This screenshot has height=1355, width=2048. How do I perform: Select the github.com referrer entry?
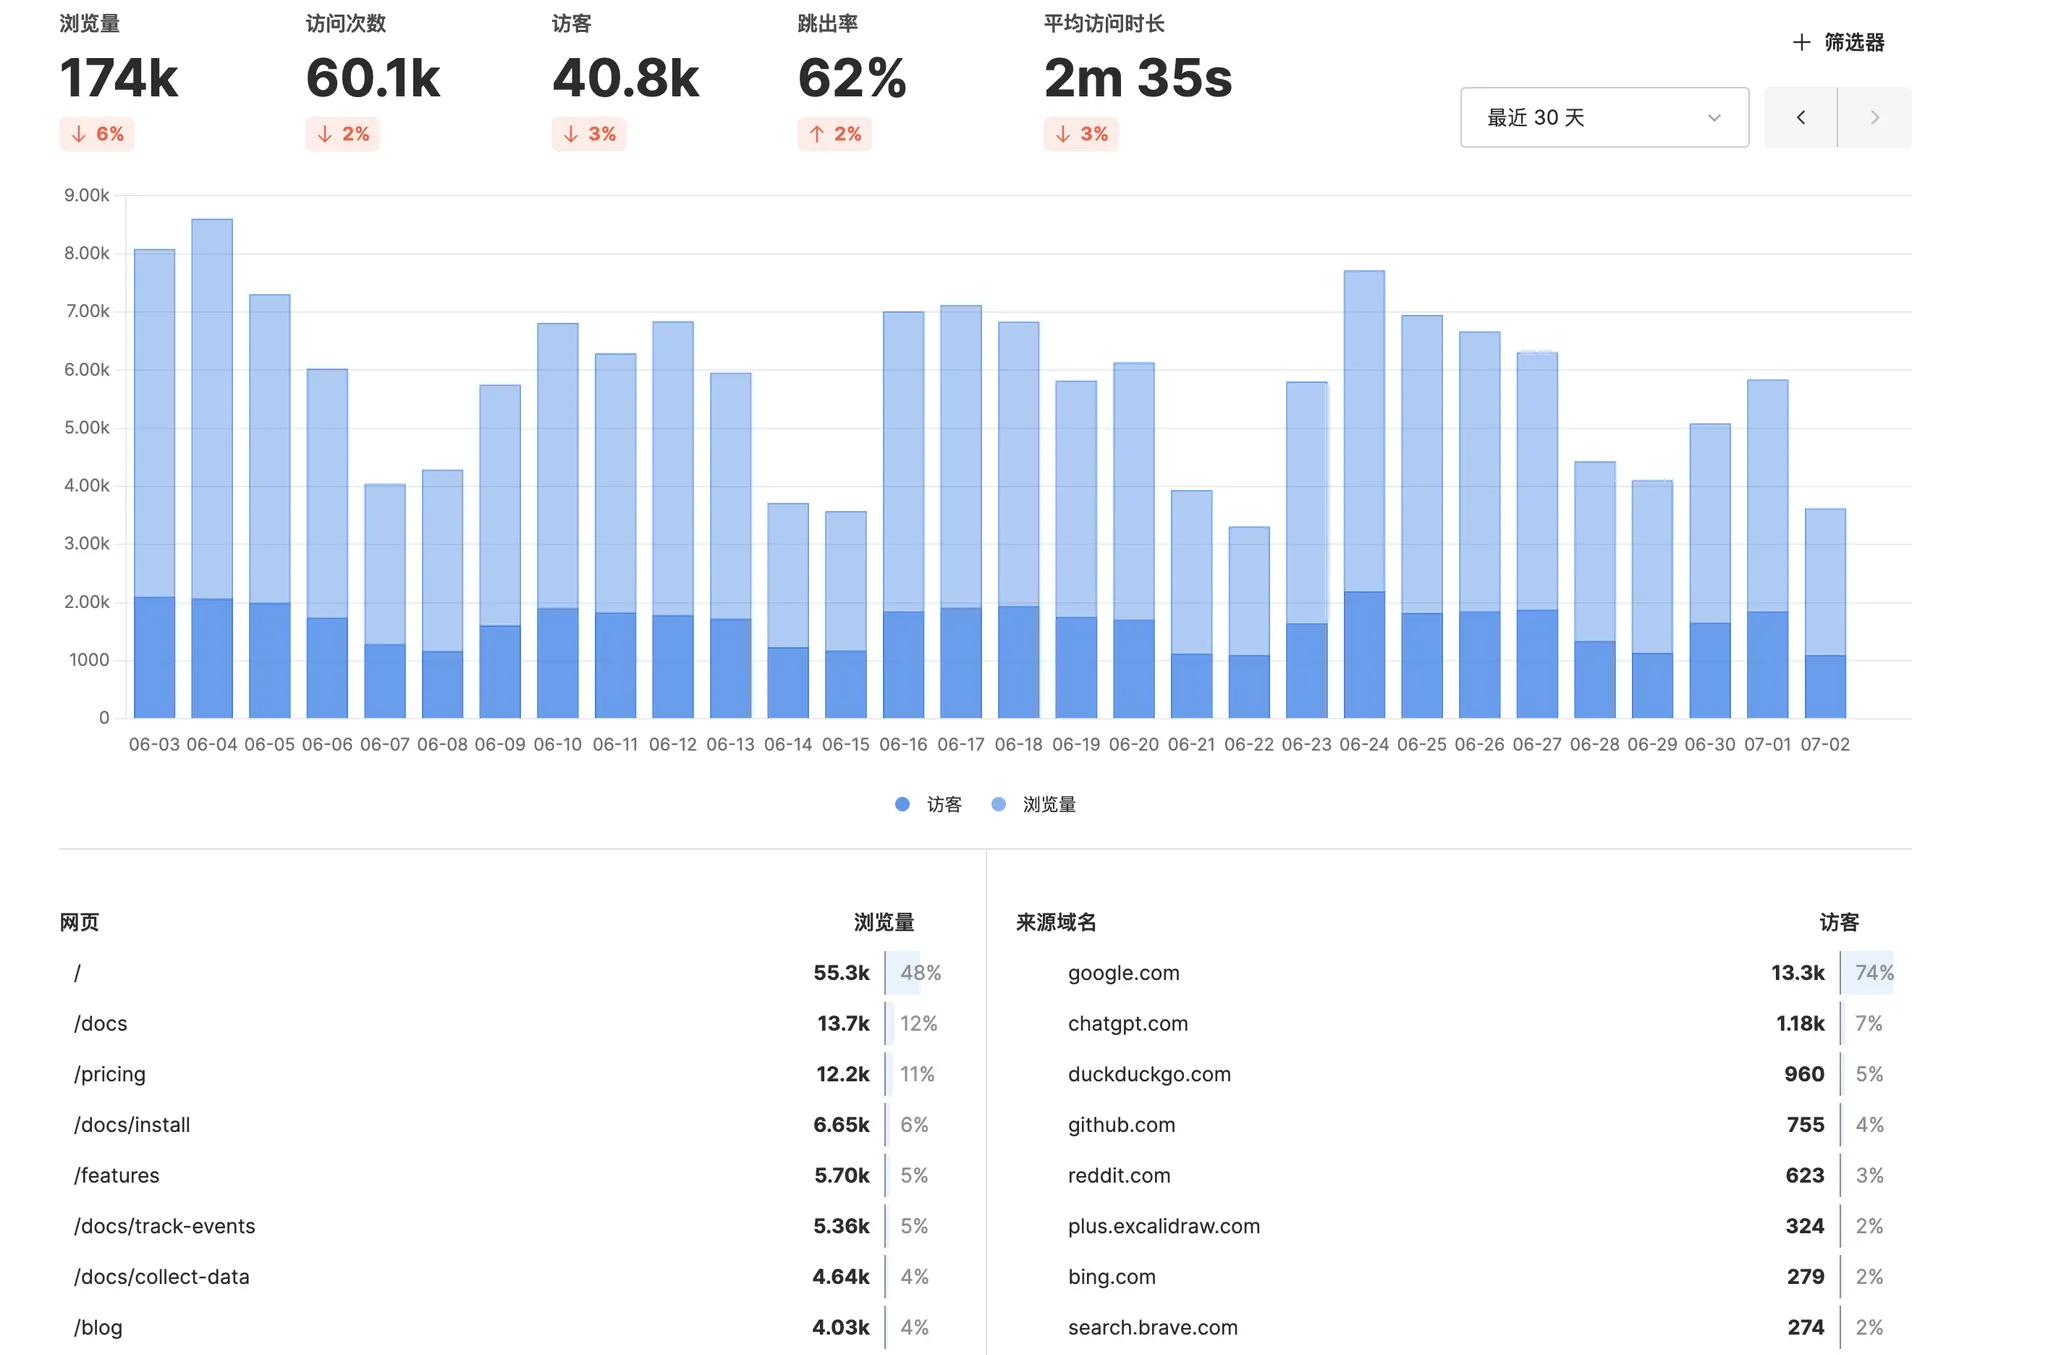1121,1125
